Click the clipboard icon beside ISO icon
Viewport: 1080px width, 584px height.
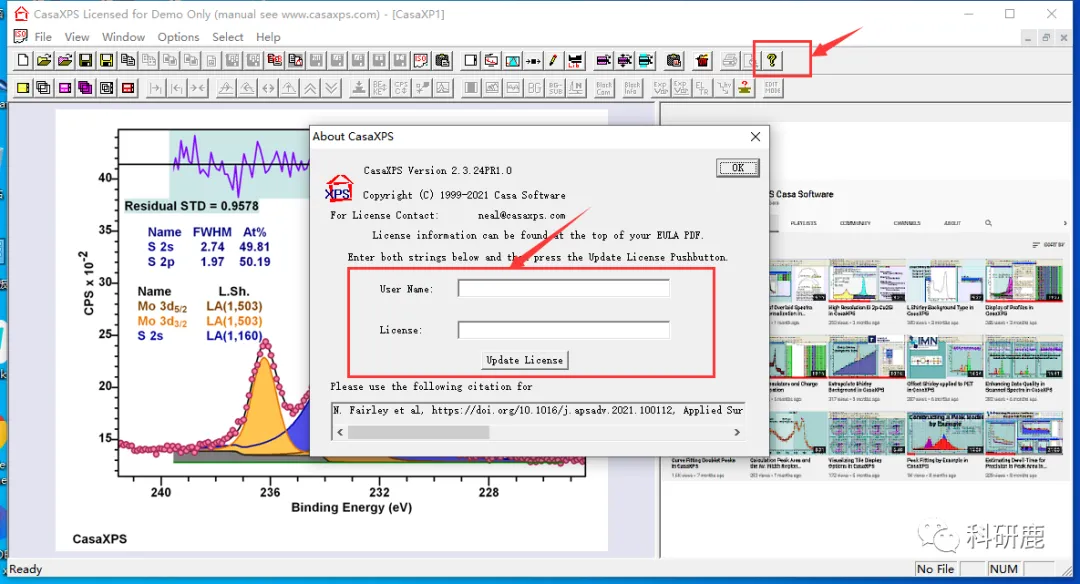[x=442, y=61]
